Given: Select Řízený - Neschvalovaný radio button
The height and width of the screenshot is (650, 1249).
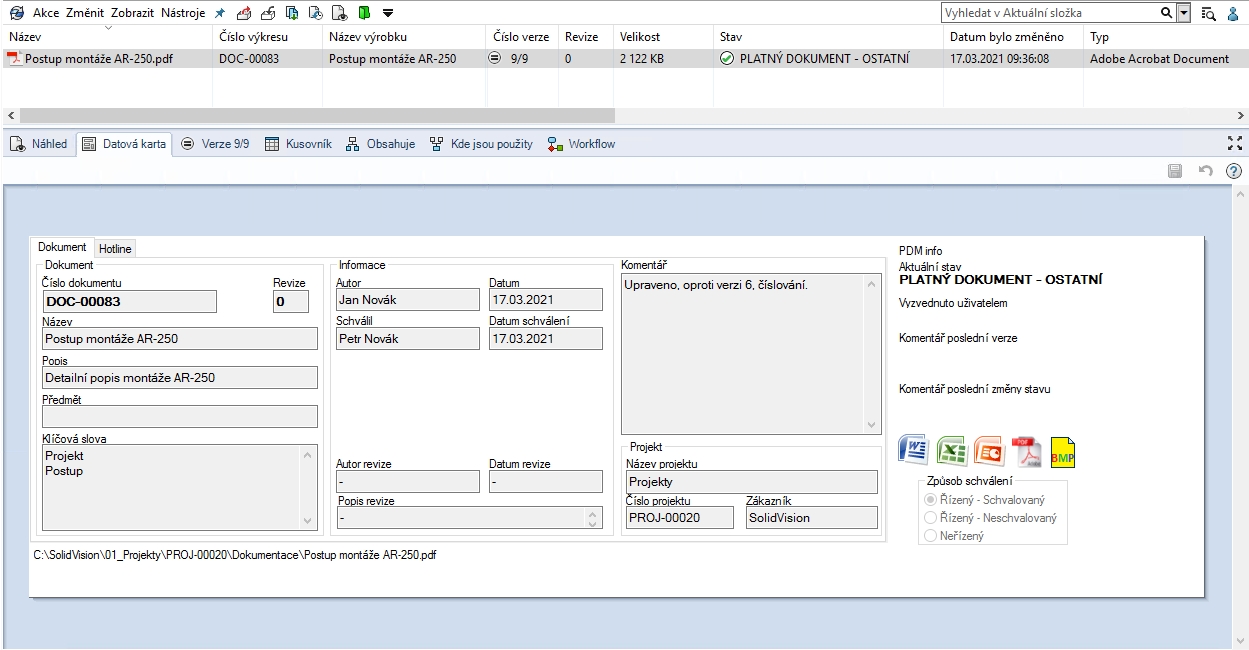Looking at the screenshot, I should (931, 518).
